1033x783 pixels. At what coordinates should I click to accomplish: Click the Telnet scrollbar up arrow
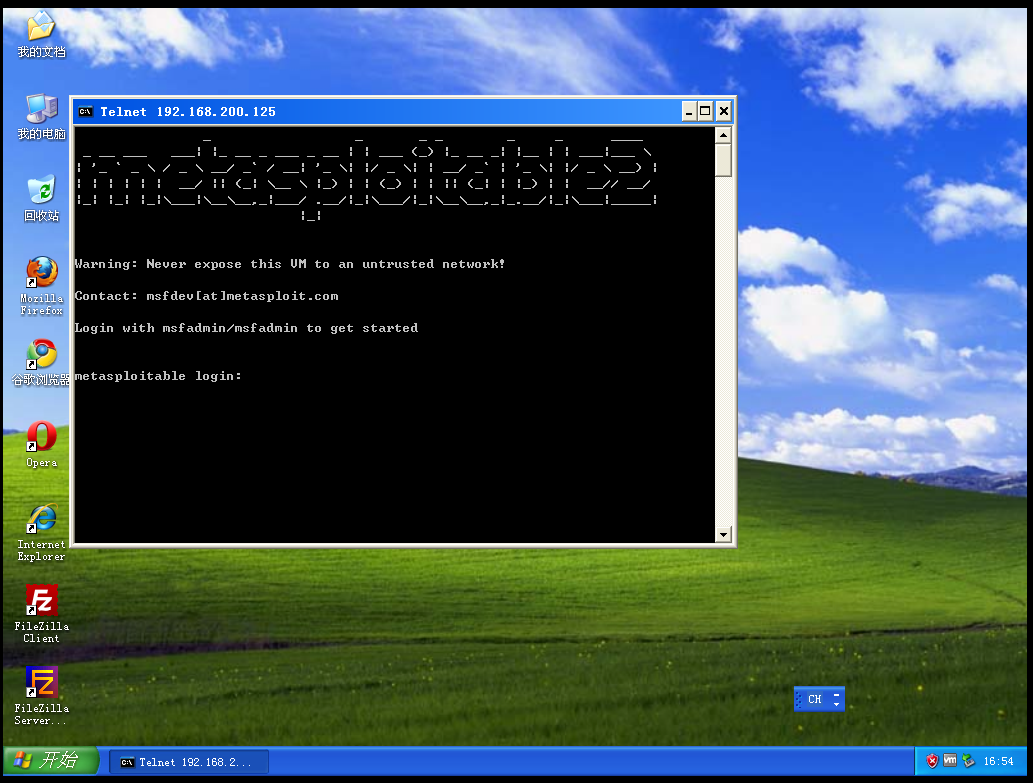pyautogui.click(x=723, y=135)
